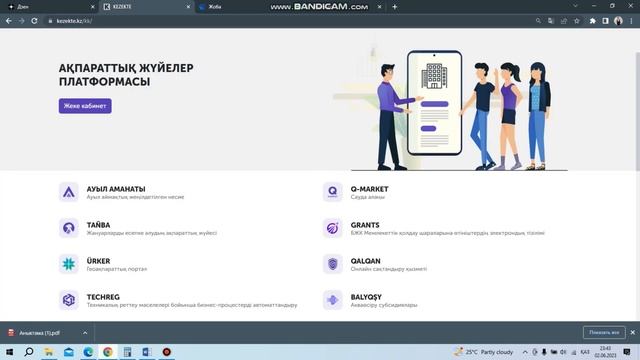The image size is (640, 360).
Task: Open the page zoom magnifier icon
Action: [538, 21]
